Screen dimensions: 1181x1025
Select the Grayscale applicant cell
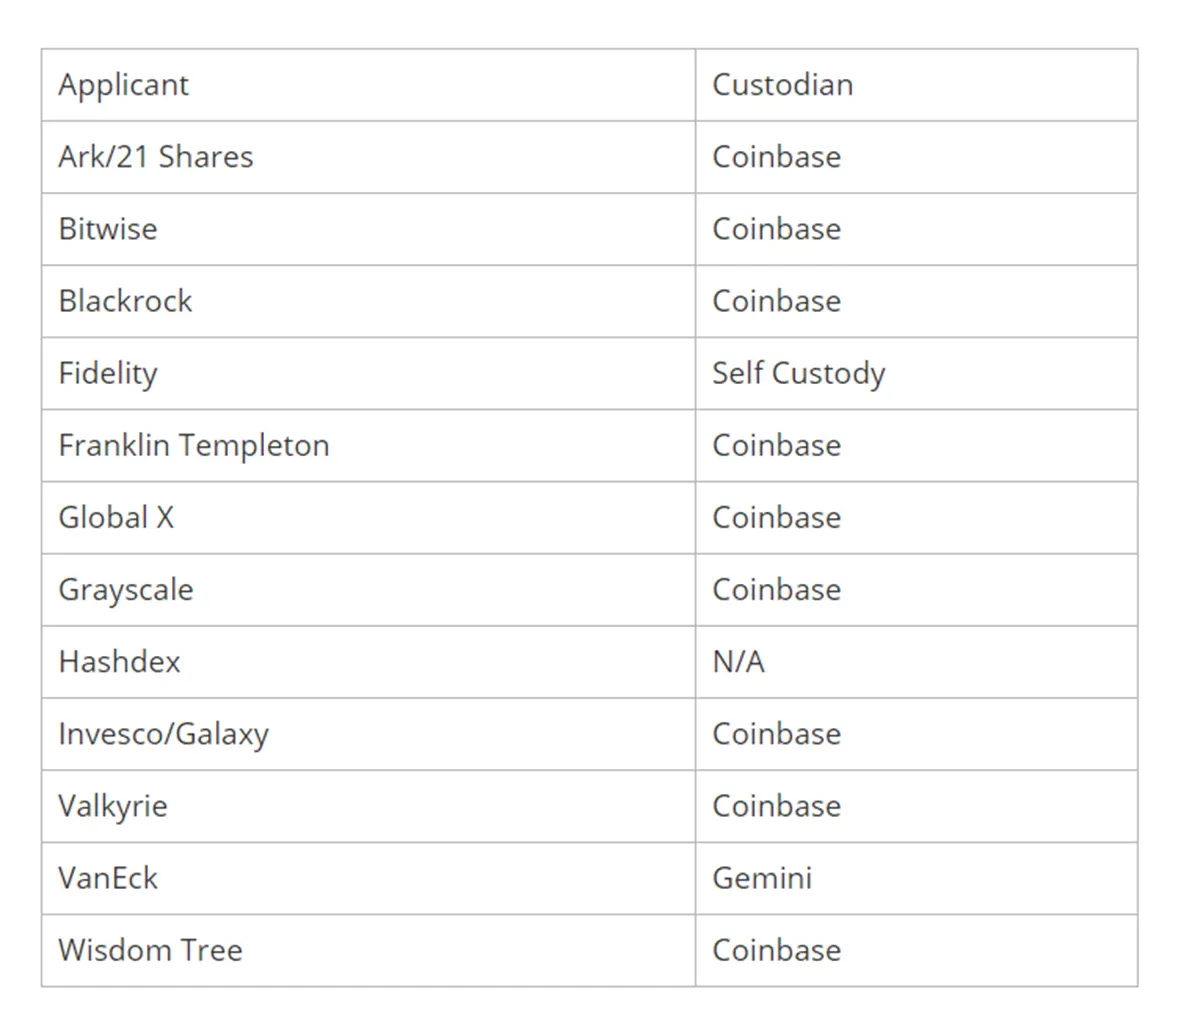point(368,590)
